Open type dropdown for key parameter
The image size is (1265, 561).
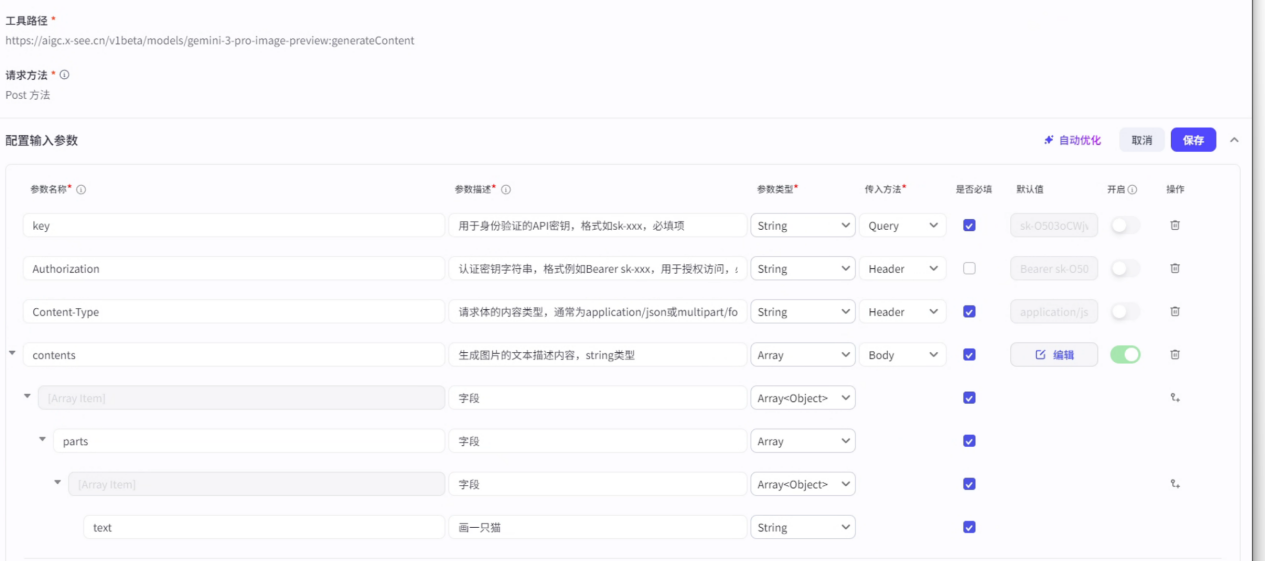tap(803, 225)
